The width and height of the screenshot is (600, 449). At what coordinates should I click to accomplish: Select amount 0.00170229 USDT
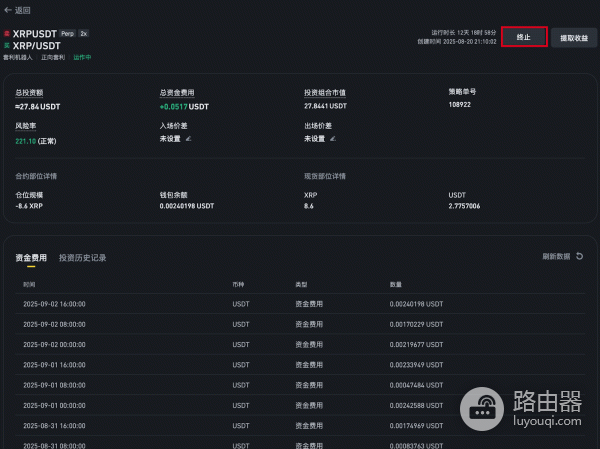click(x=416, y=324)
